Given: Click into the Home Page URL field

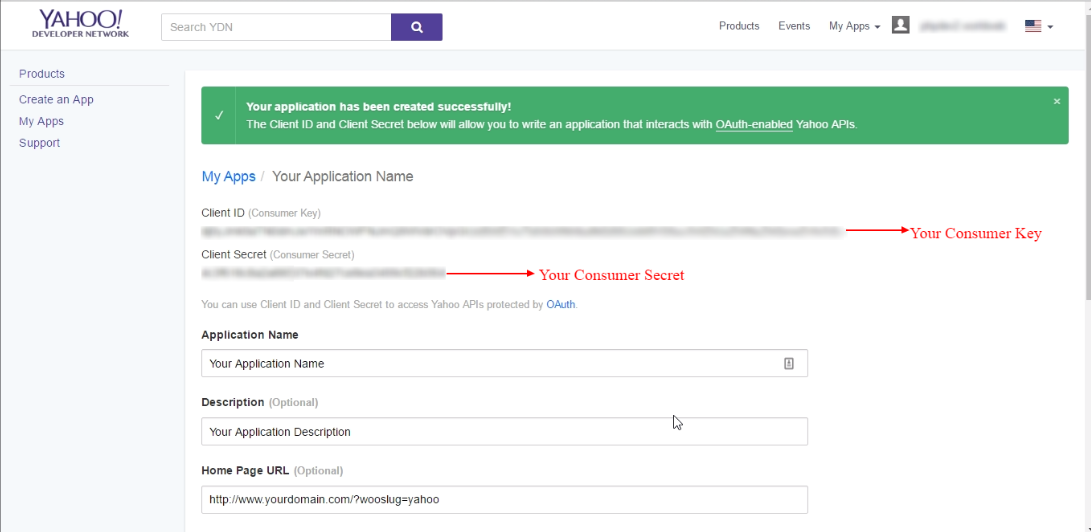Looking at the screenshot, I should pyautogui.click(x=504, y=499).
